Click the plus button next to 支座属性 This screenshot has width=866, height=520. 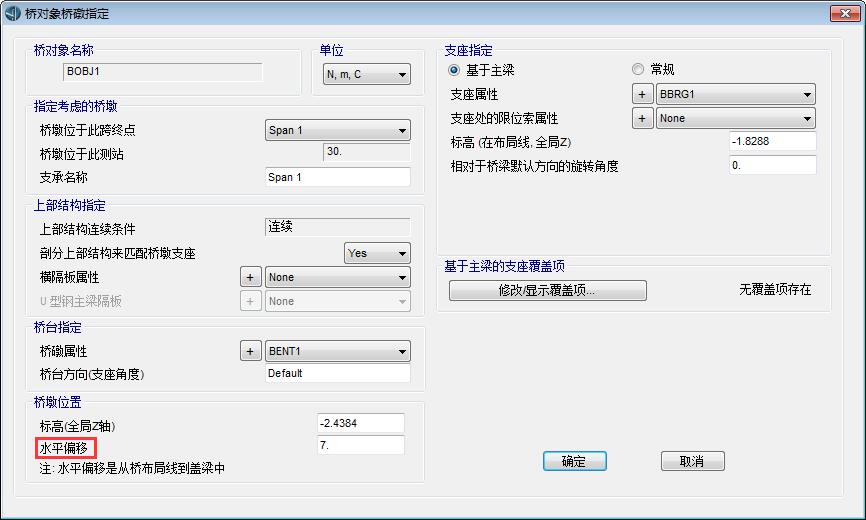click(642, 94)
